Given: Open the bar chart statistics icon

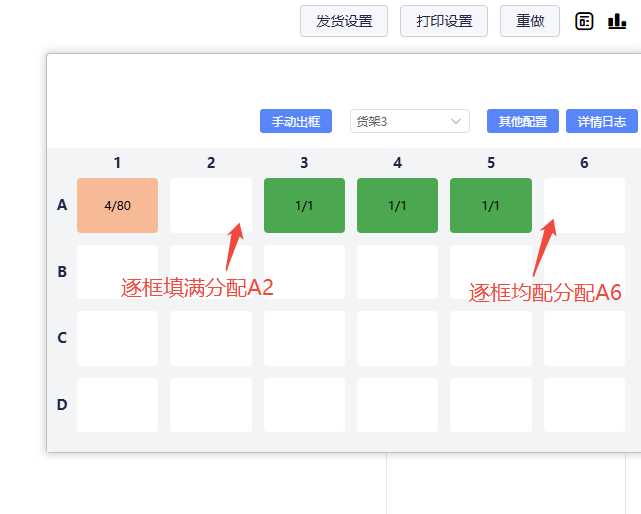Looking at the screenshot, I should 617,21.
